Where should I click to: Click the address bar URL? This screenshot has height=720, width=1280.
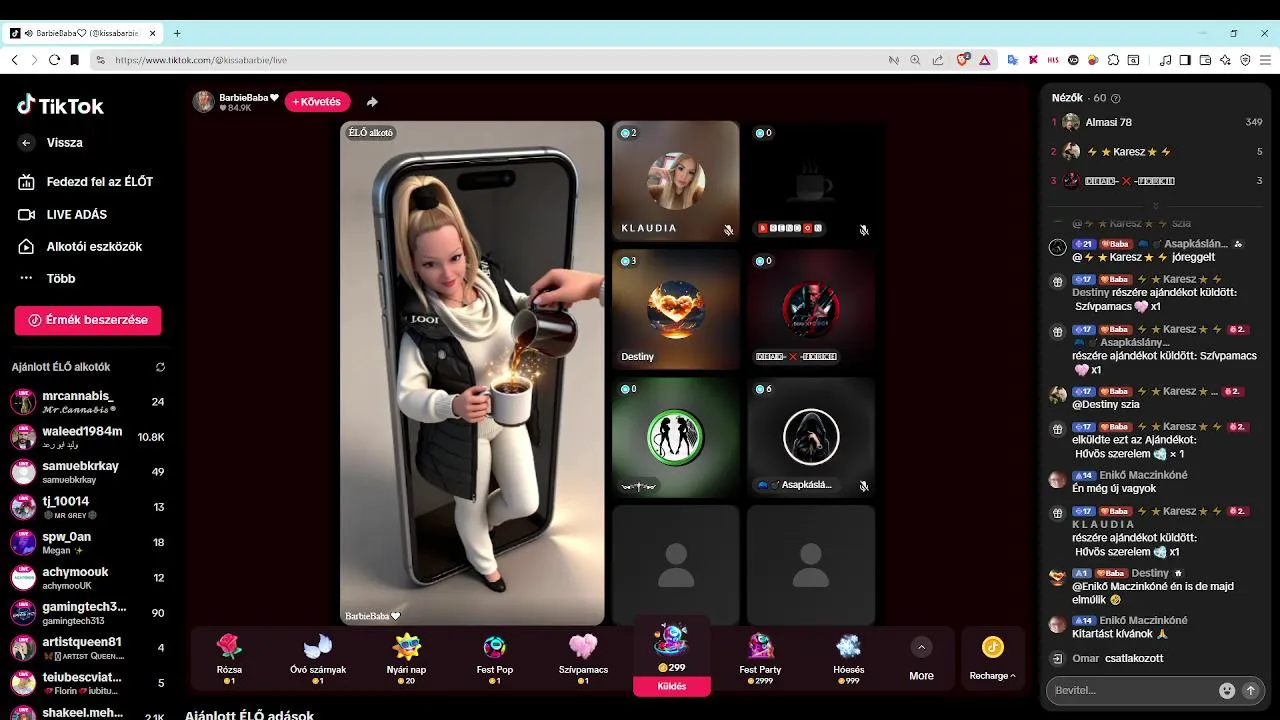pos(201,60)
